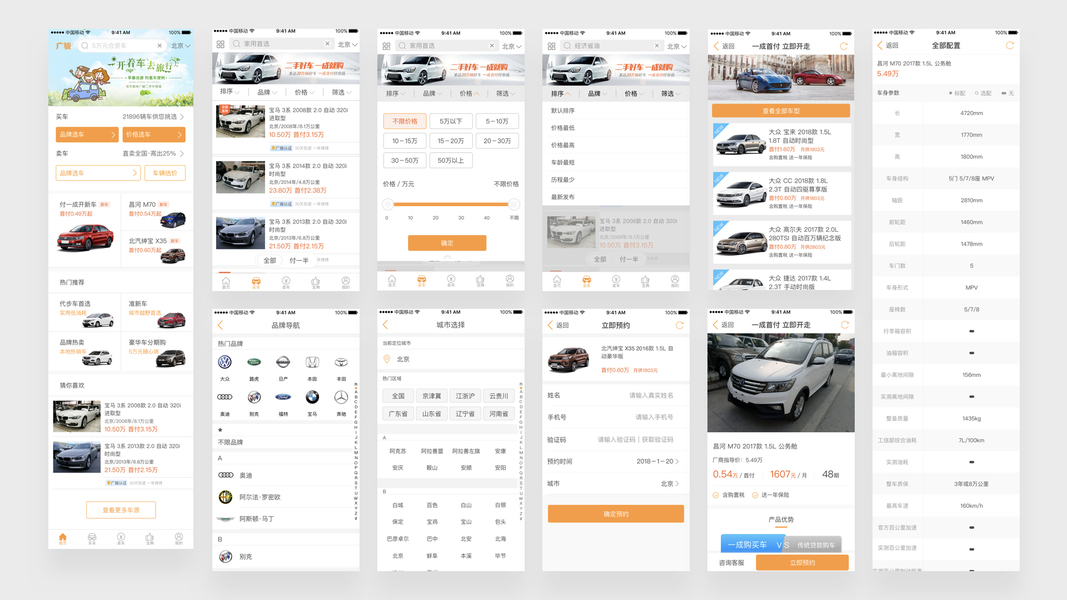Click refresh icon on 立即预约 screen
The width and height of the screenshot is (1067, 600).
pos(679,325)
